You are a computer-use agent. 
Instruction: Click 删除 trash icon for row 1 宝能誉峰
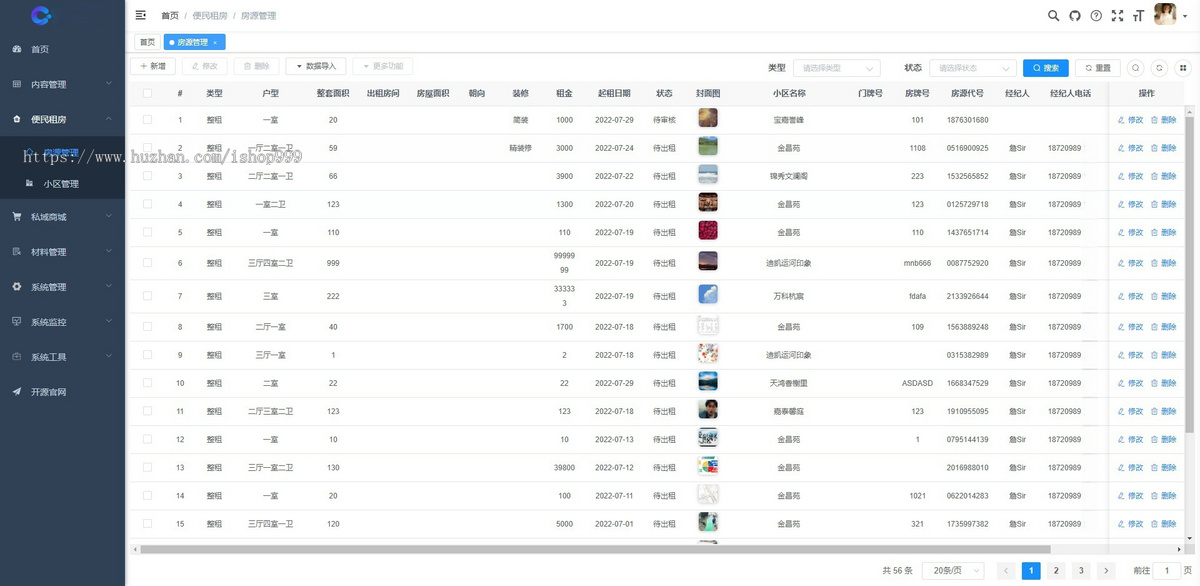1164,120
